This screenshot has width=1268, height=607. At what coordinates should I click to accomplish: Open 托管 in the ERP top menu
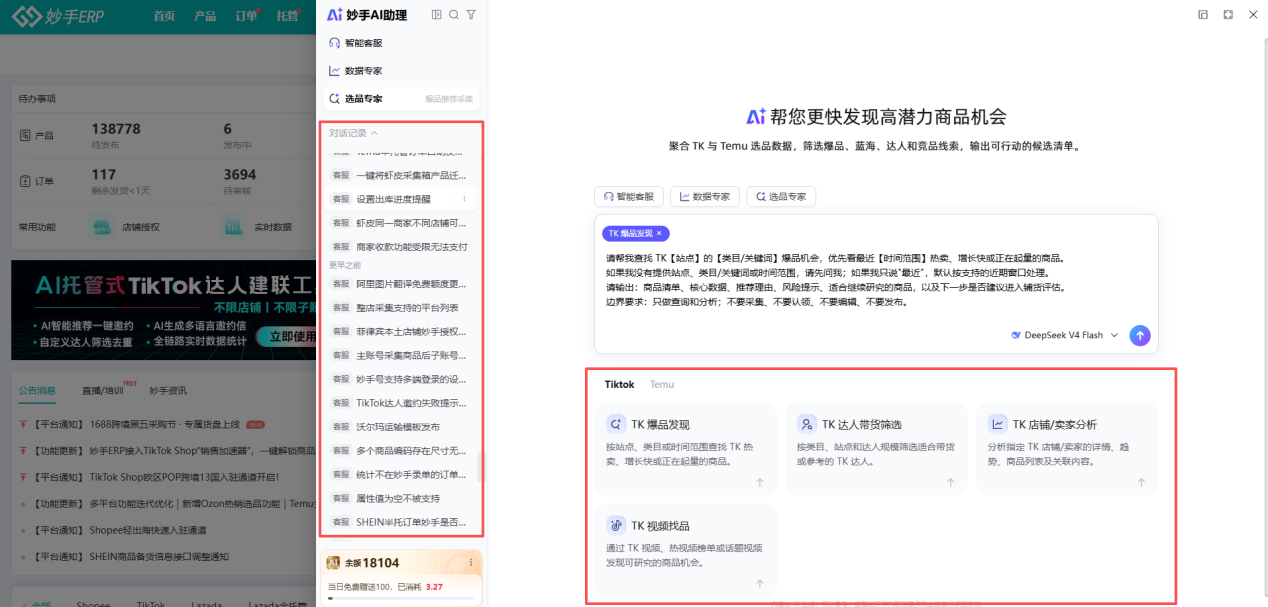pos(287,16)
